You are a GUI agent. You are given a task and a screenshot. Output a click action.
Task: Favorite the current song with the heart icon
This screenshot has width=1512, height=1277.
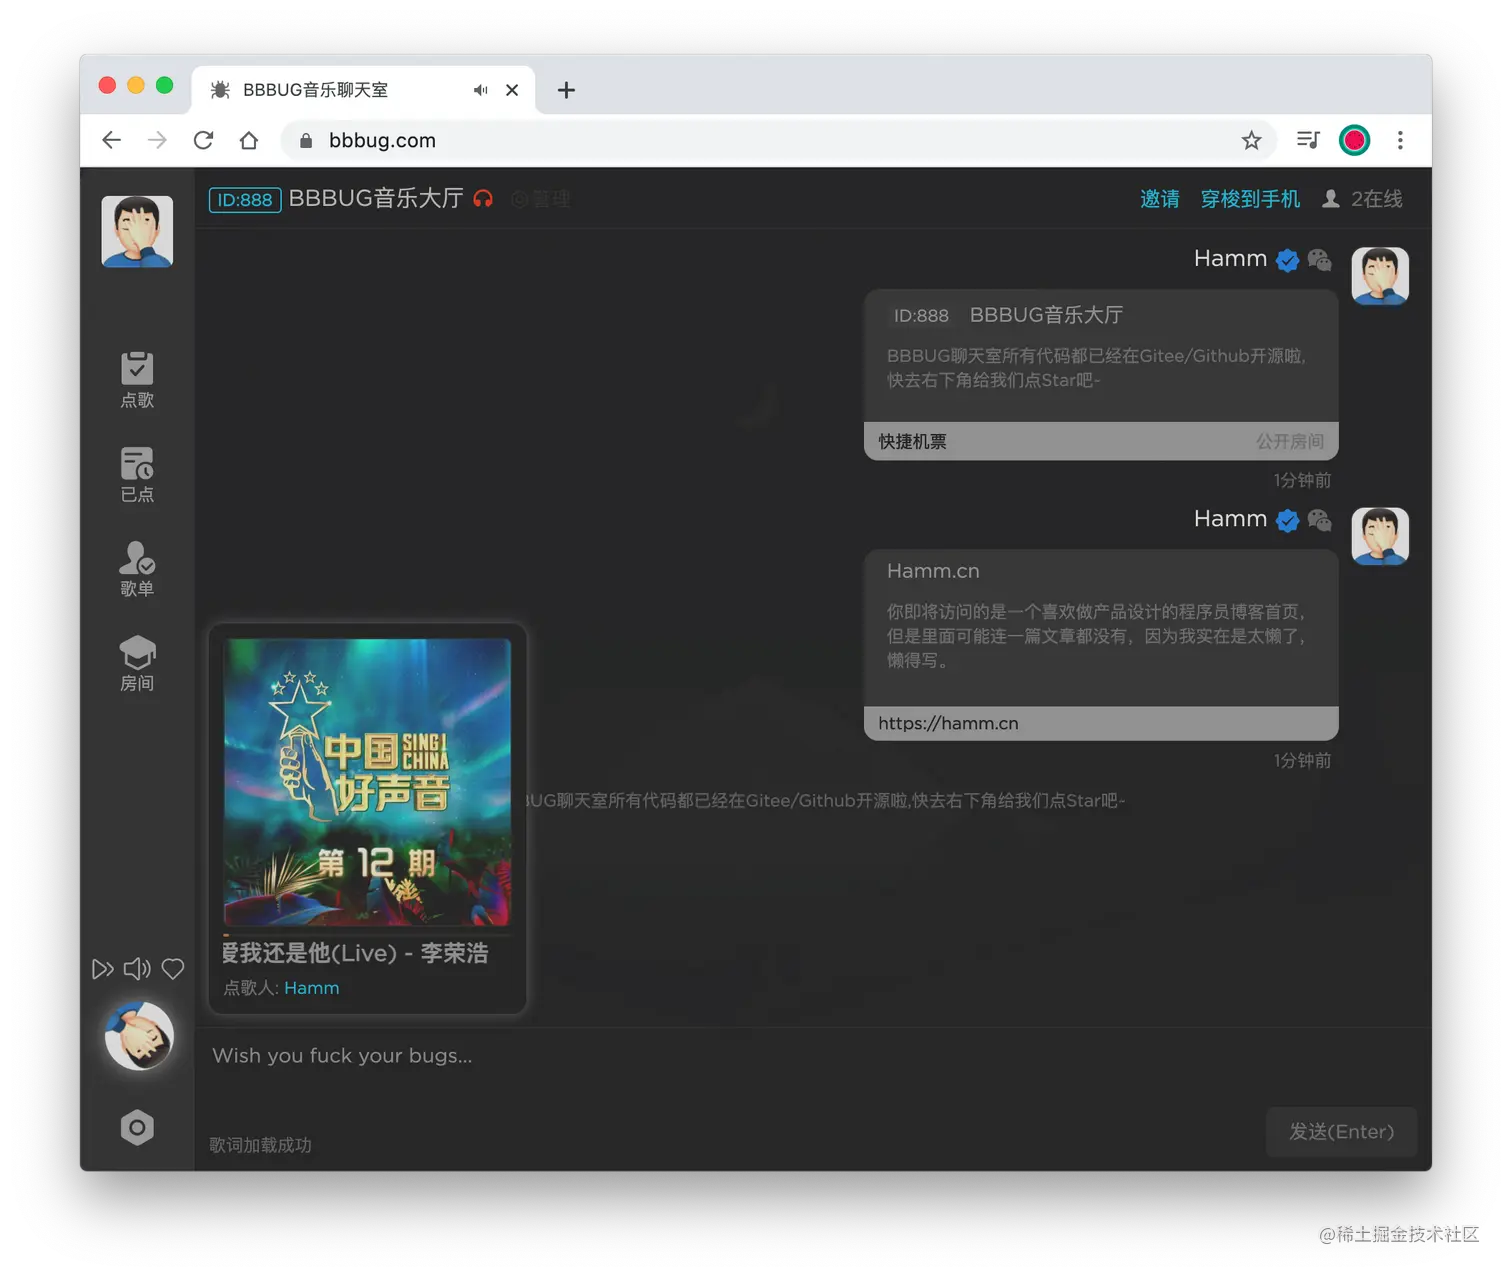[x=173, y=969]
